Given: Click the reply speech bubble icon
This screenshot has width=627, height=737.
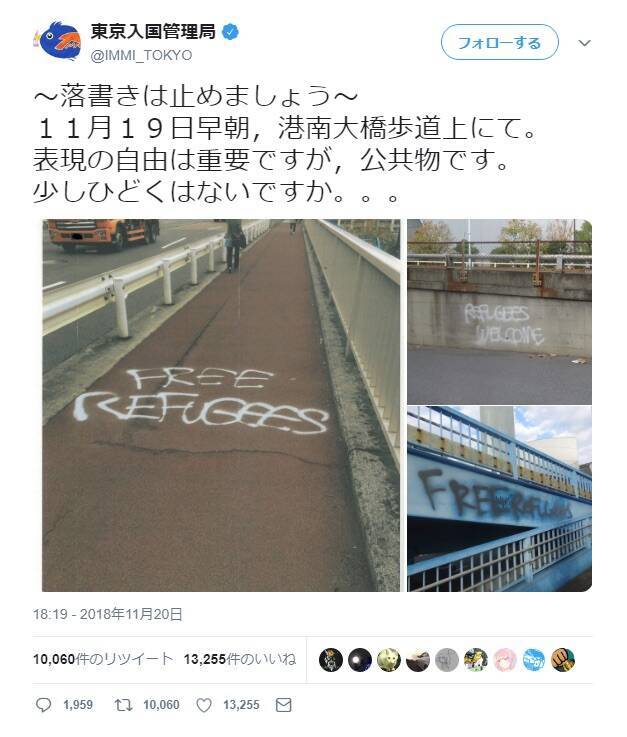Looking at the screenshot, I should coord(44,705).
